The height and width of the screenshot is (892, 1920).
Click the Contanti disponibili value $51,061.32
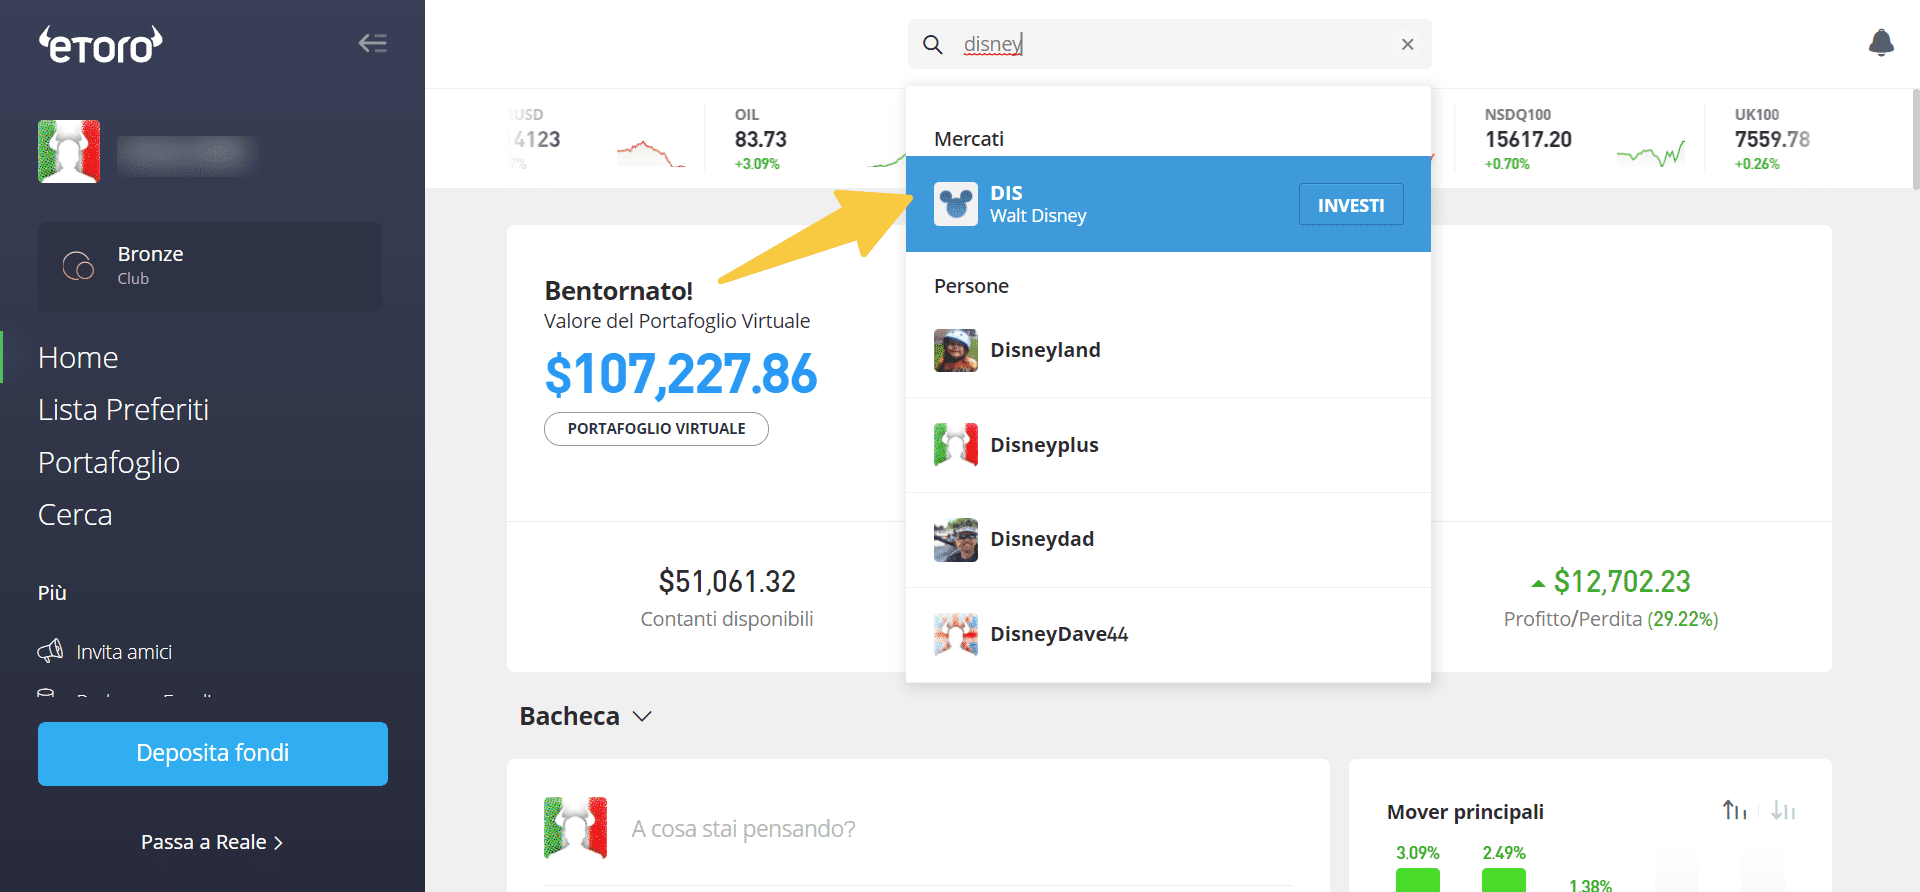tap(727, 581)
